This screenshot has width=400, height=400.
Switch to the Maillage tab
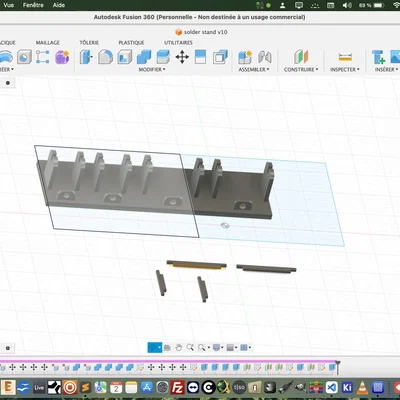pyautogui.click(x=48, y=43)
